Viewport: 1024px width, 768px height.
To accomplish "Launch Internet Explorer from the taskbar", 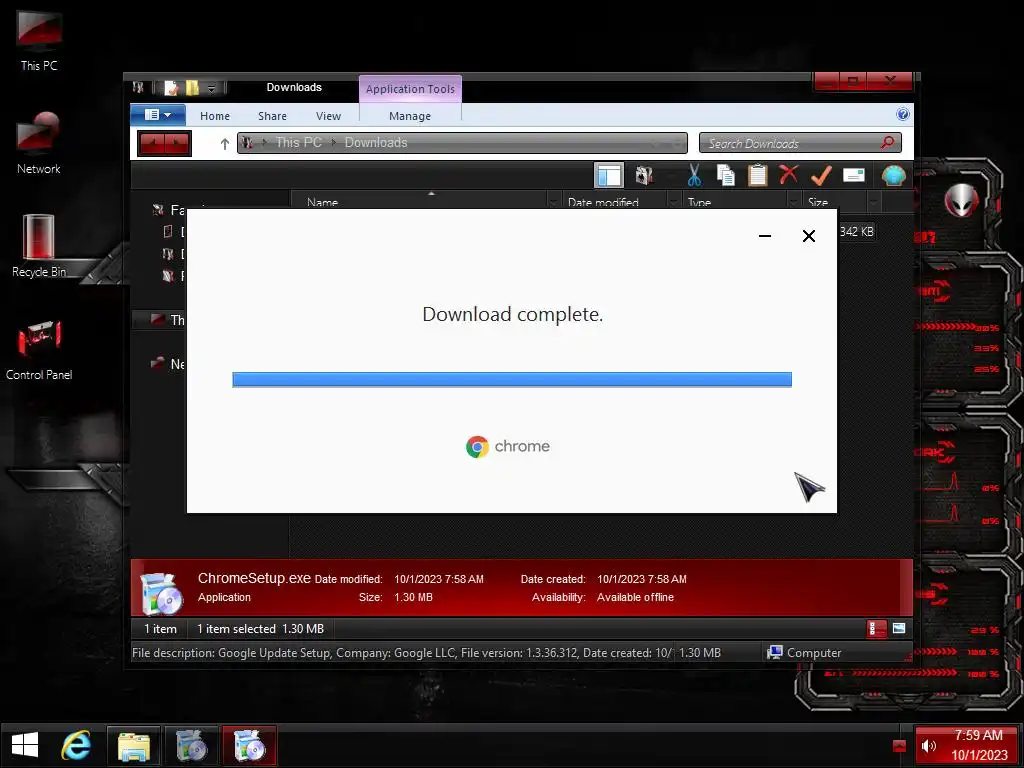I will 76,745.
